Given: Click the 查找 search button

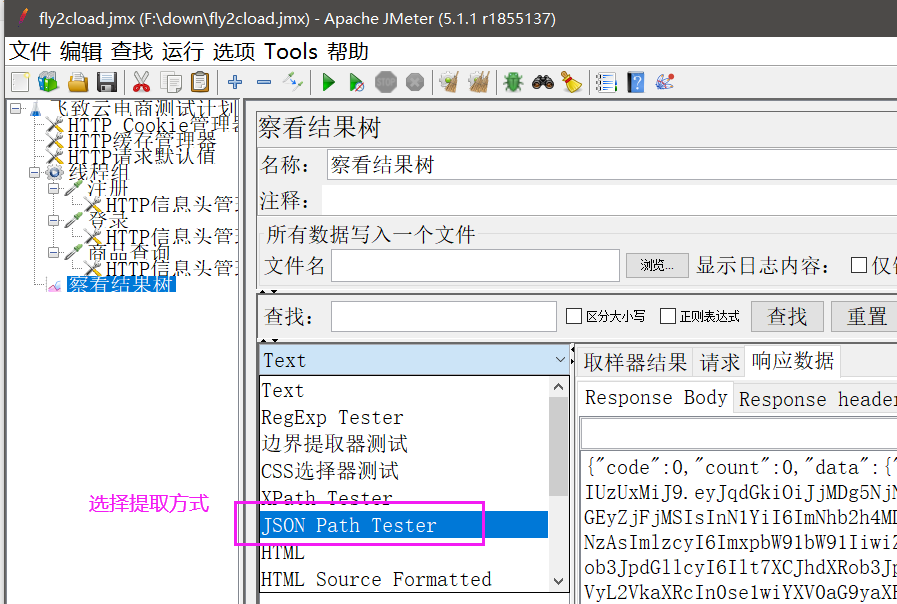Looking at the screenshot, I should point(786,315).
